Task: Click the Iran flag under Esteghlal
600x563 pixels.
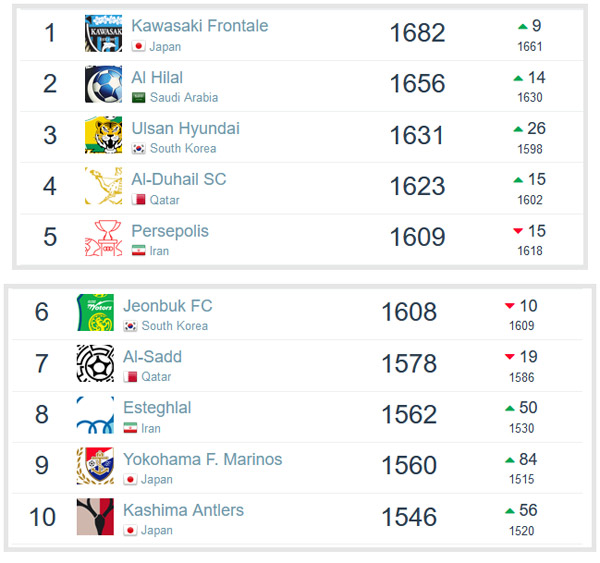Action: pos(130,428)
